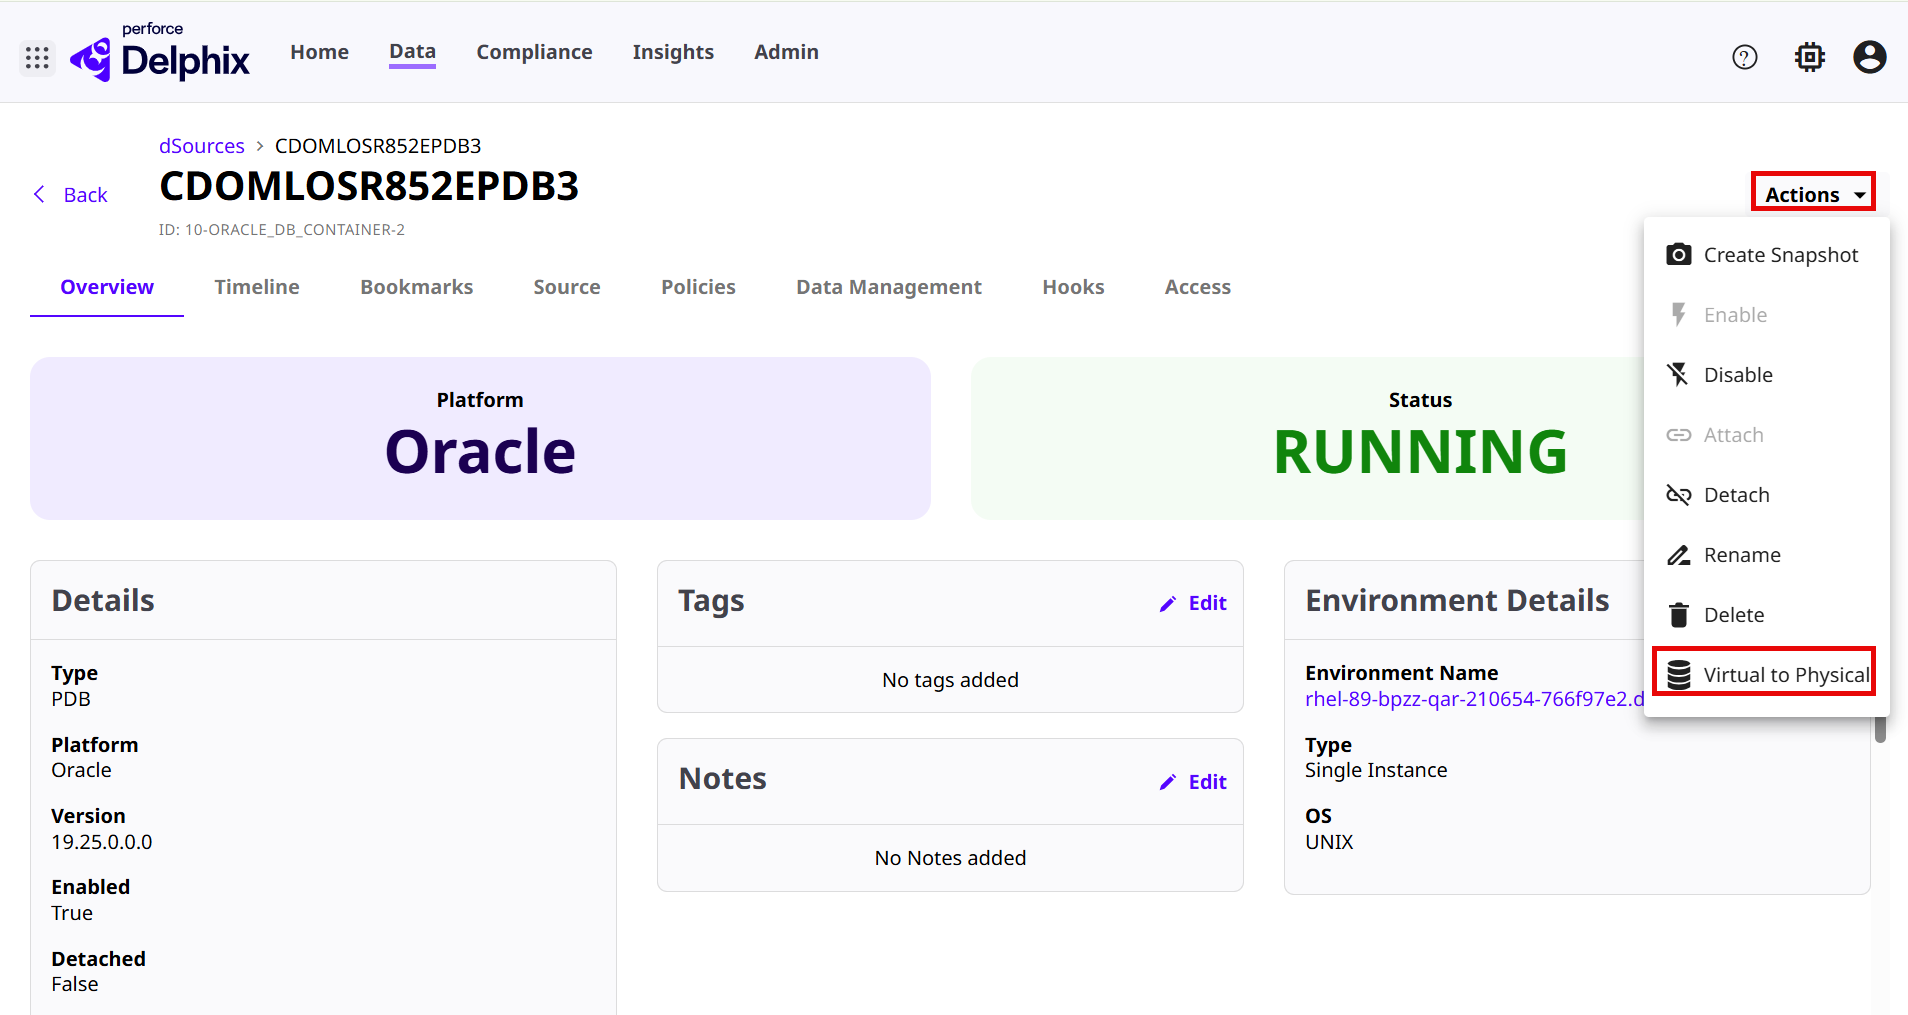Click the Delphix logo

point(160,52)
